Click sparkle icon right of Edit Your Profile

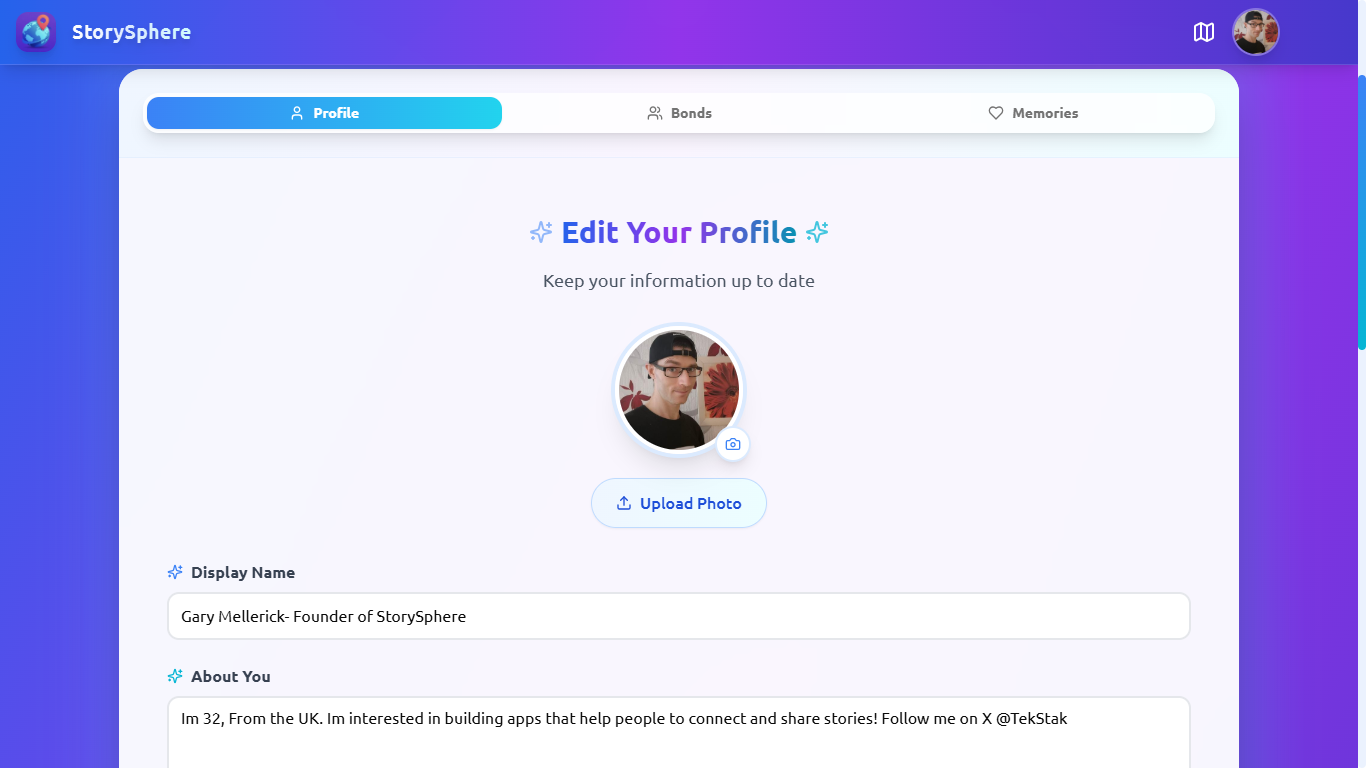817,232
